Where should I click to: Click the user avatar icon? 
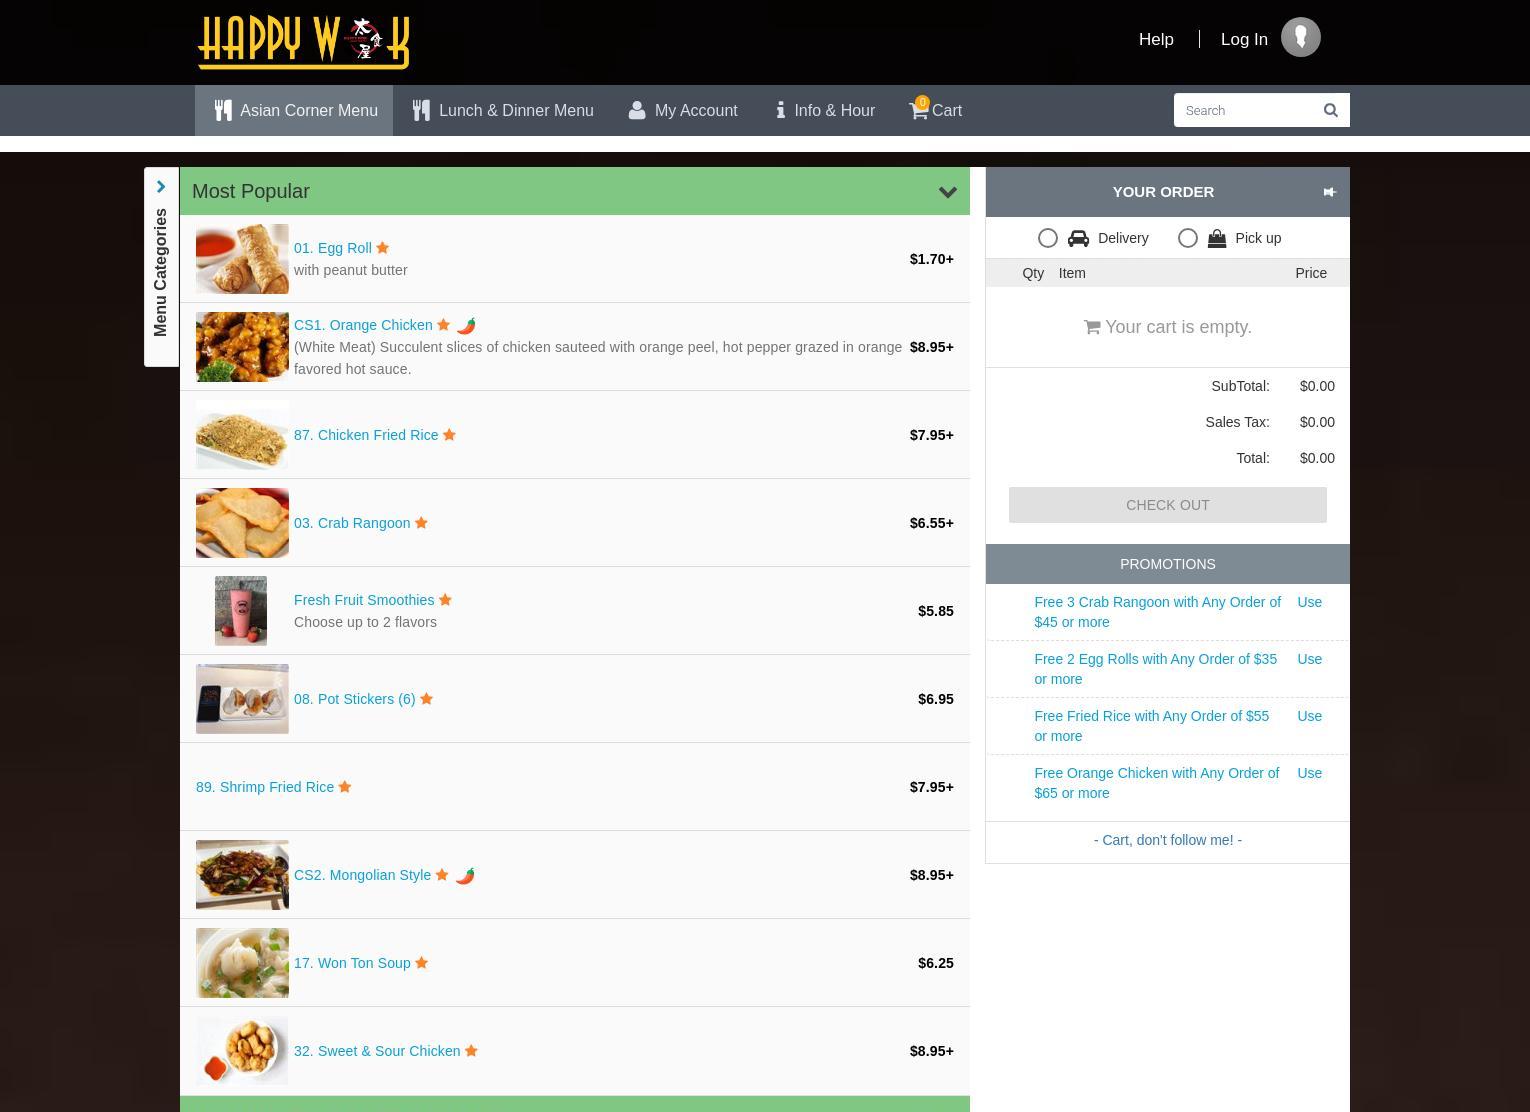click(1300, 38)
